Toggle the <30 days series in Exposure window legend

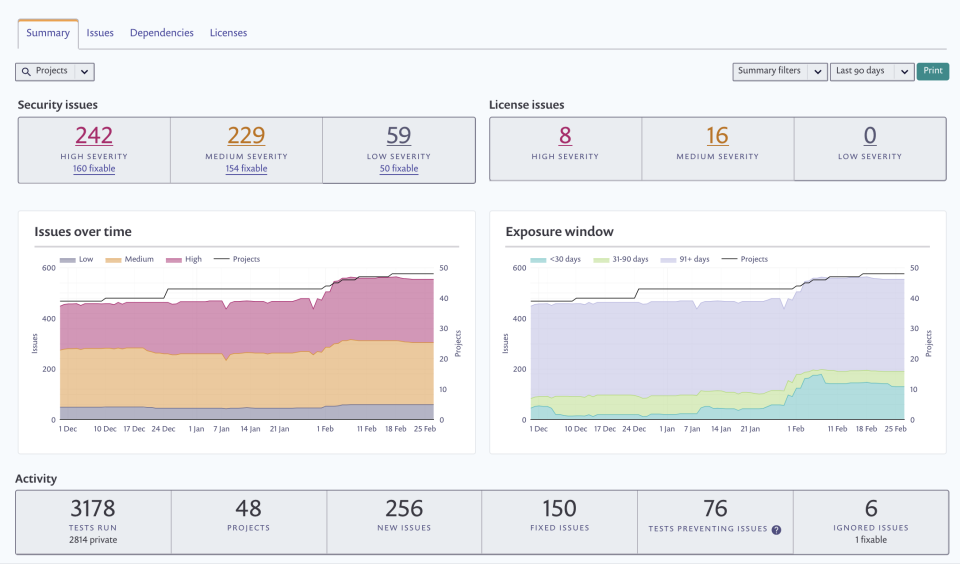(x=555, y=260)
